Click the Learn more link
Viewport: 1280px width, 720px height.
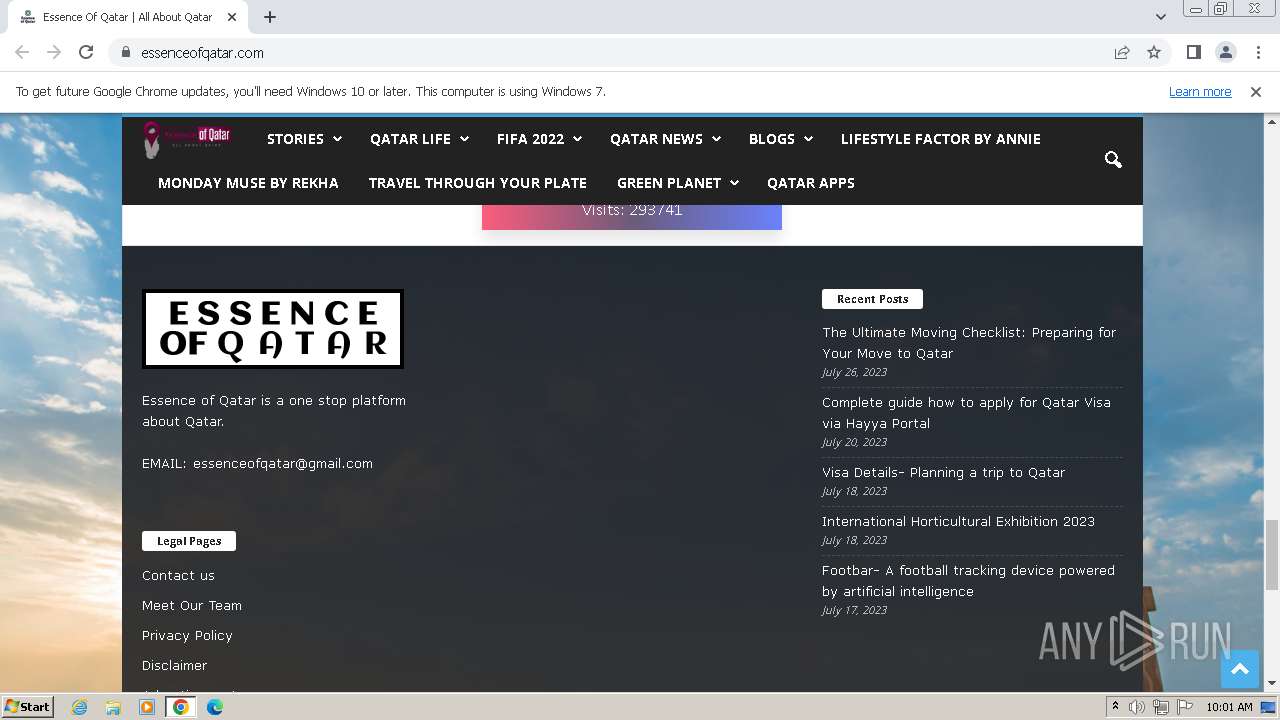1200,91
